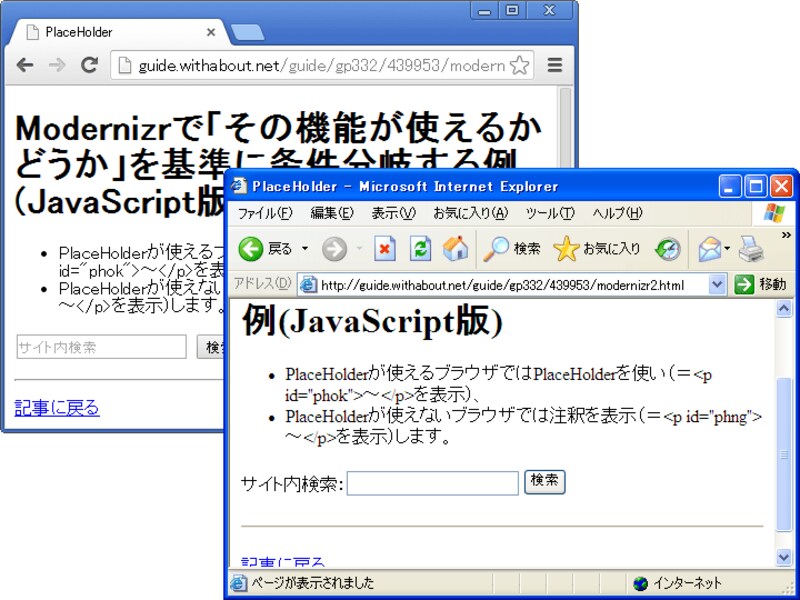Click the Refresh icon in IE toolbar
Image resolution: width=800 pixels, height=600 pixels.
pyautogui.click(x=420, y=248)
